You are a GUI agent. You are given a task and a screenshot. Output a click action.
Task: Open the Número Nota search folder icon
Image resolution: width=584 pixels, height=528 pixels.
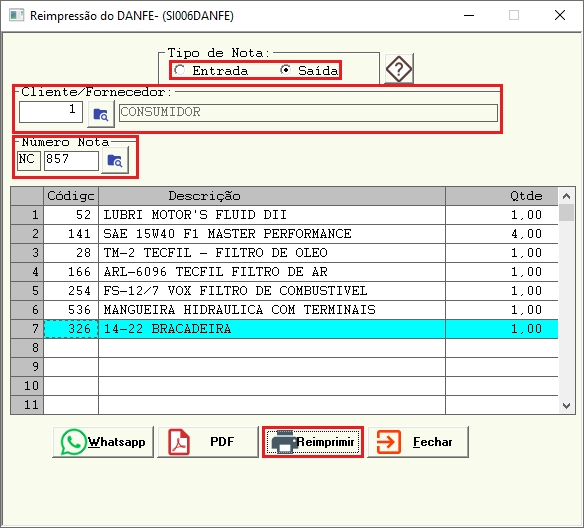tap(115, 160)
